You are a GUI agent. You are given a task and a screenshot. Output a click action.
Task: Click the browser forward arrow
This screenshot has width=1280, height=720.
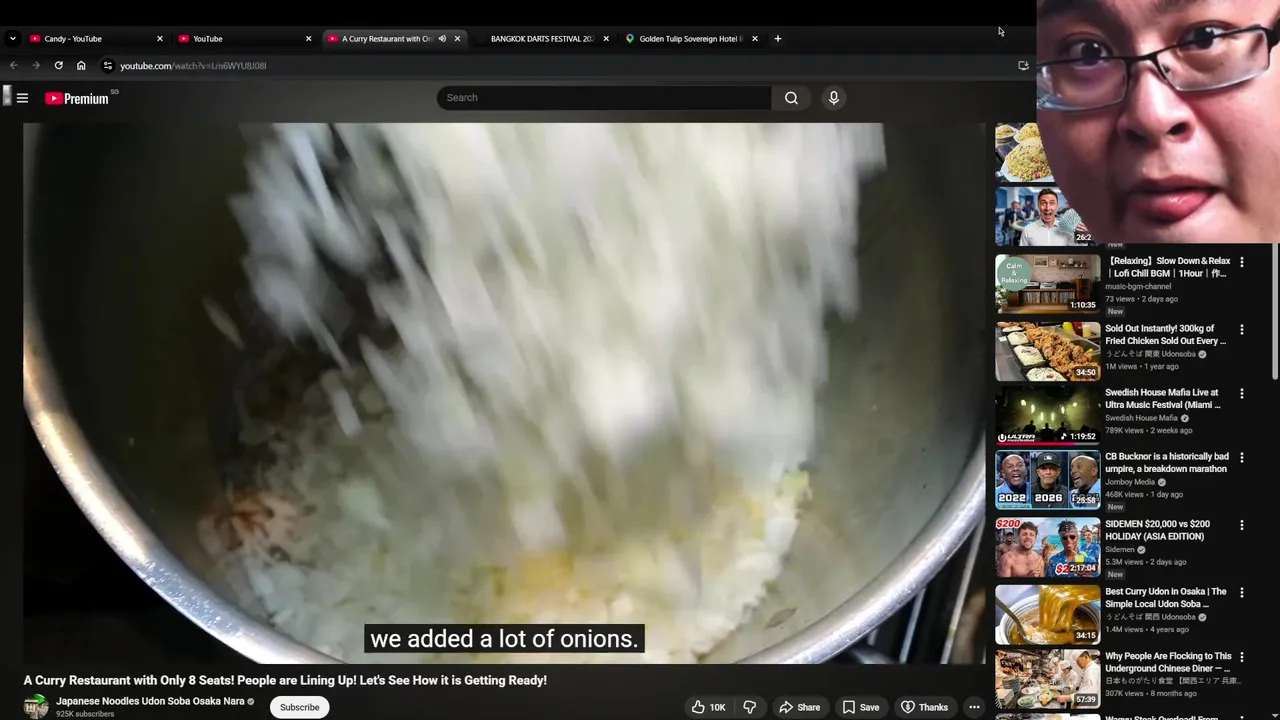(x=36, y=66)
